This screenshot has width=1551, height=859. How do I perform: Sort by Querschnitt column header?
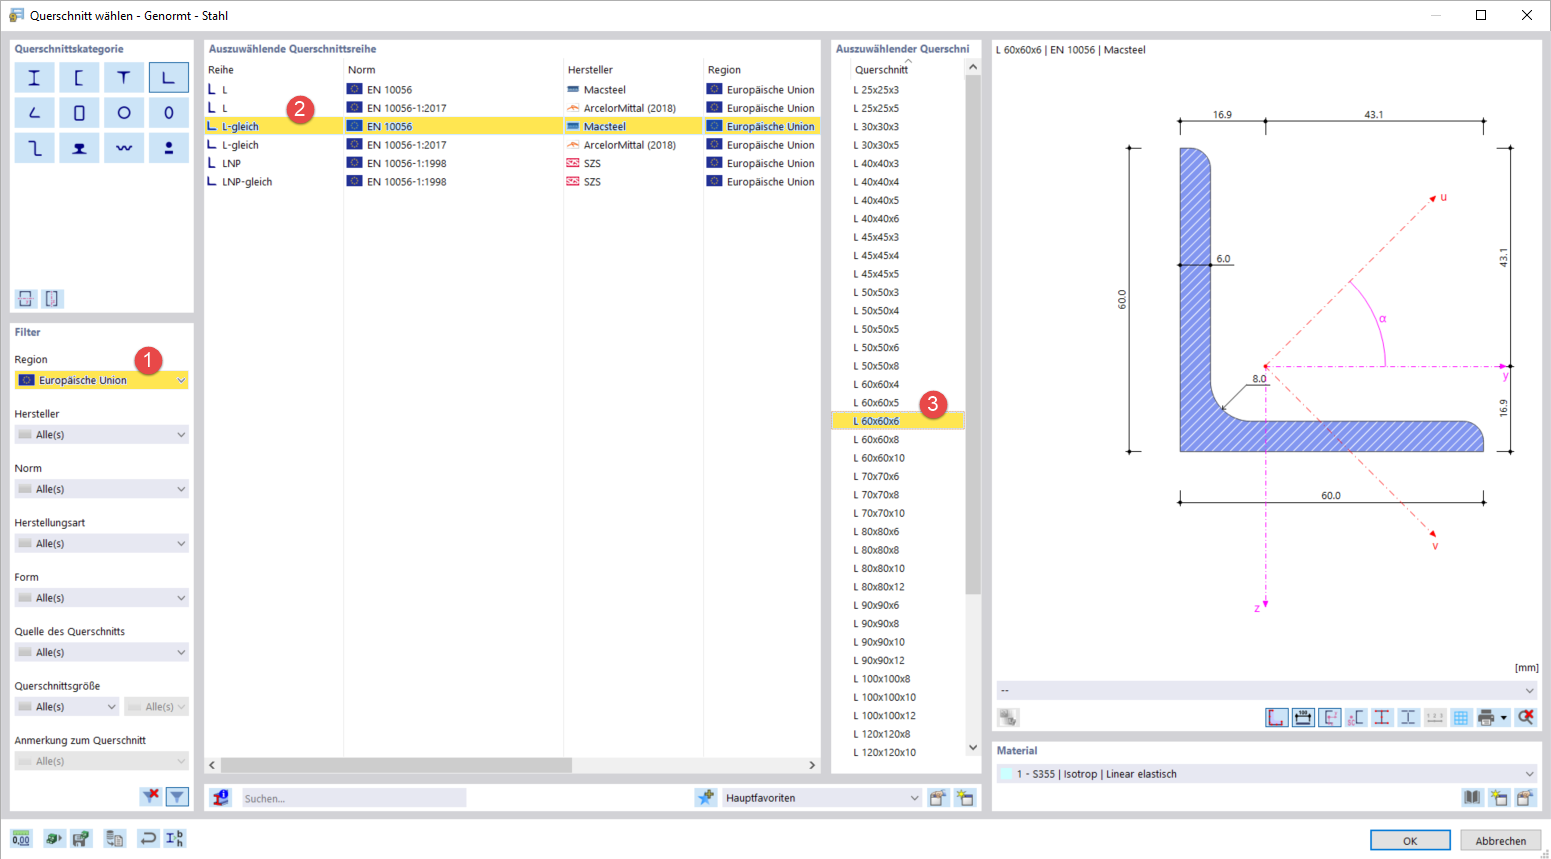(881, 70)
